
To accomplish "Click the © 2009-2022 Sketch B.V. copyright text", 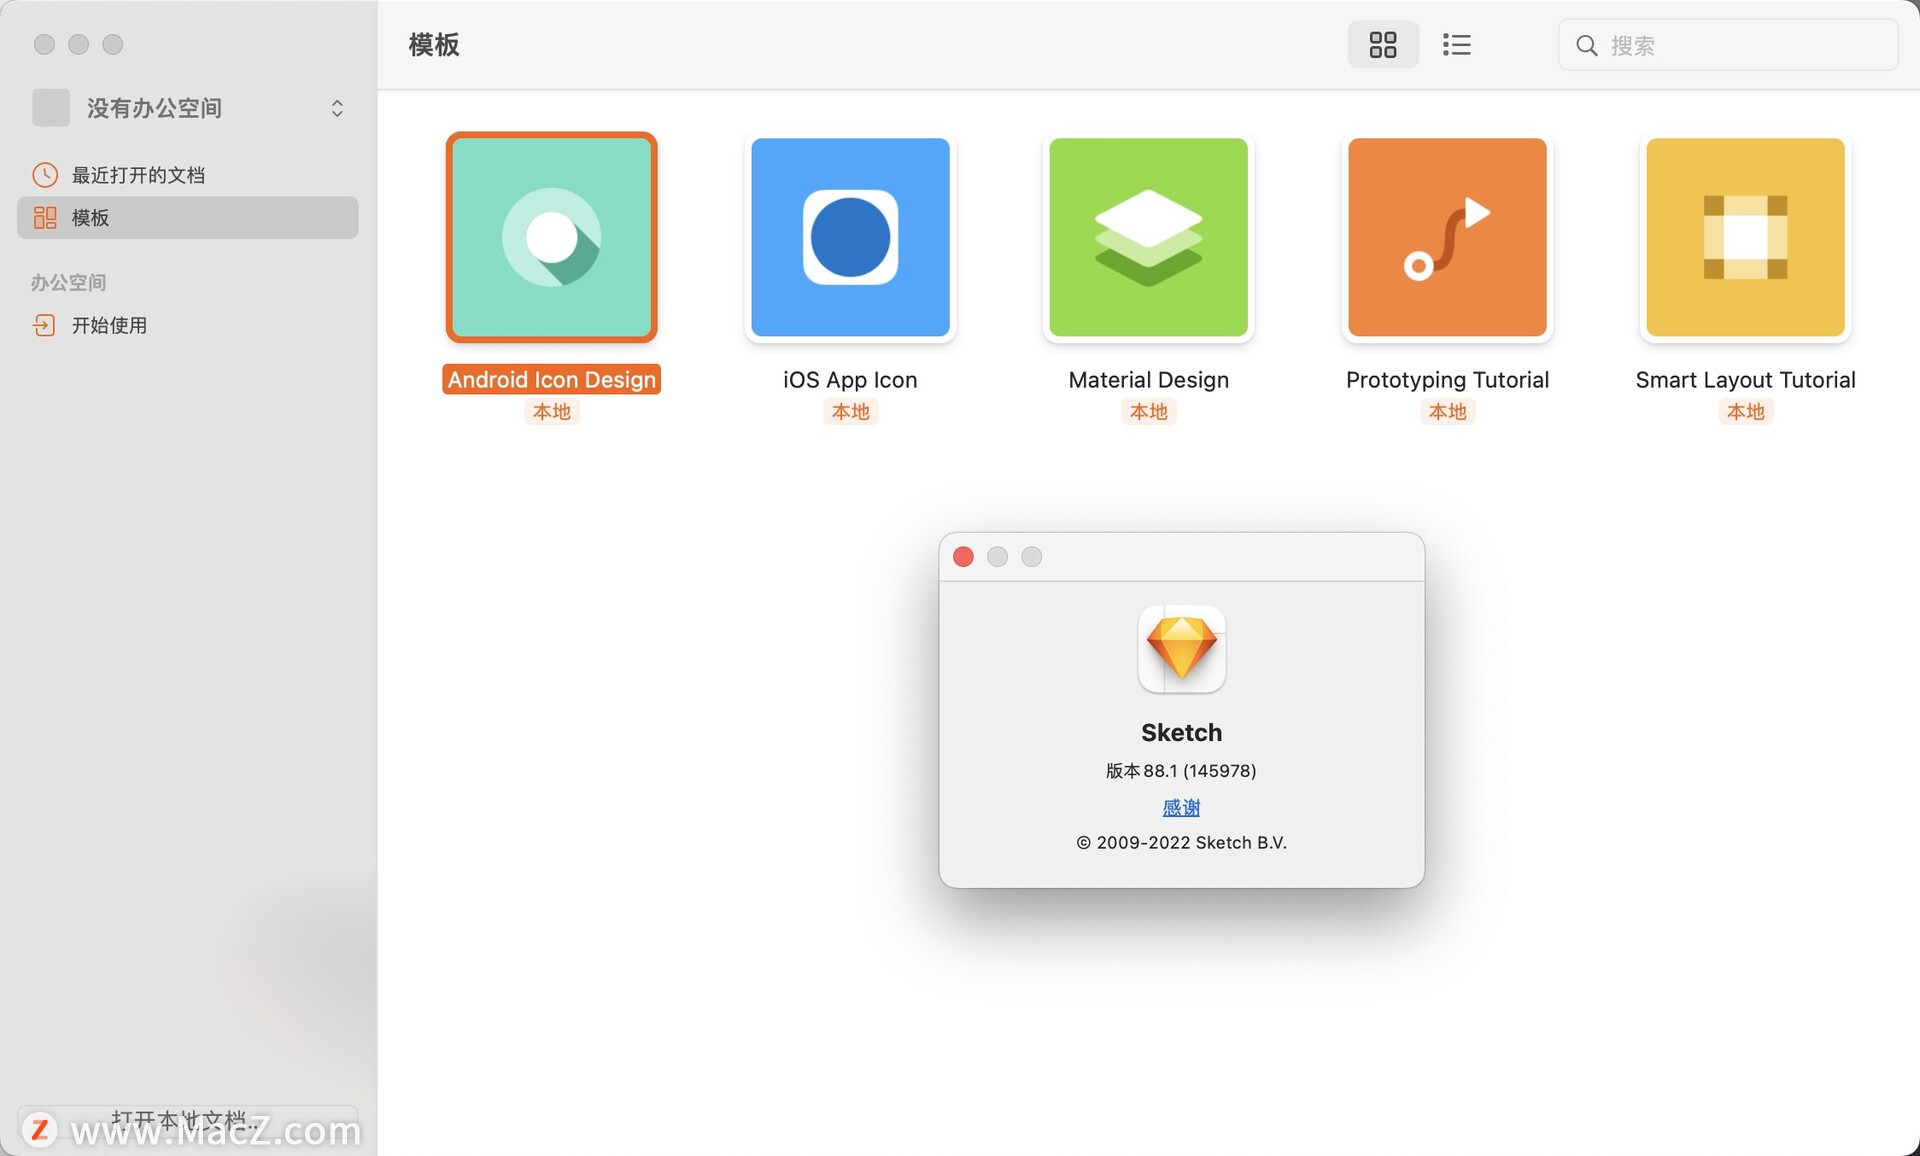I will click(1181, 843).
